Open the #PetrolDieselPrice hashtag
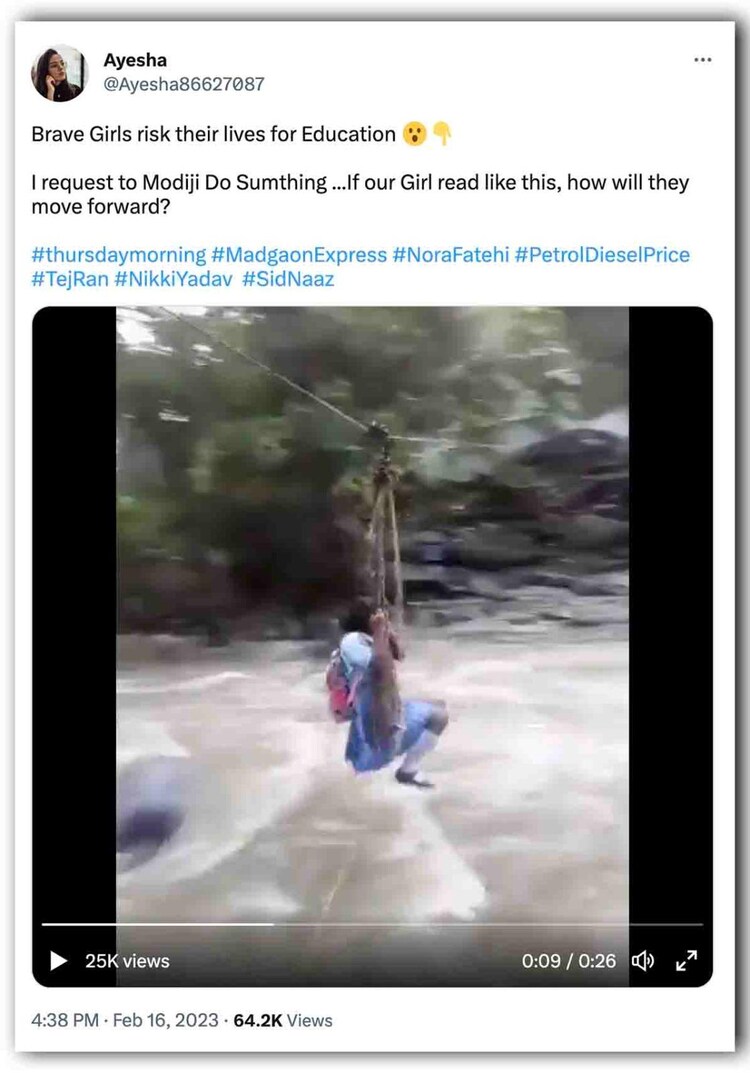 pos(602,255)
